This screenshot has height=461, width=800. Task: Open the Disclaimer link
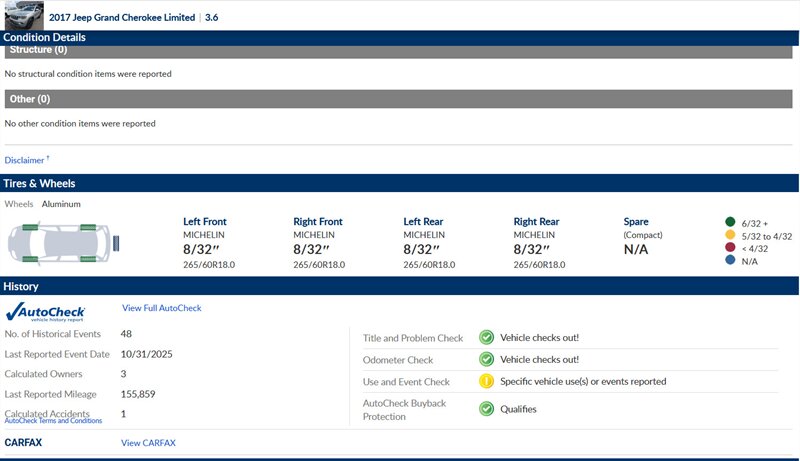pos(25,160)
